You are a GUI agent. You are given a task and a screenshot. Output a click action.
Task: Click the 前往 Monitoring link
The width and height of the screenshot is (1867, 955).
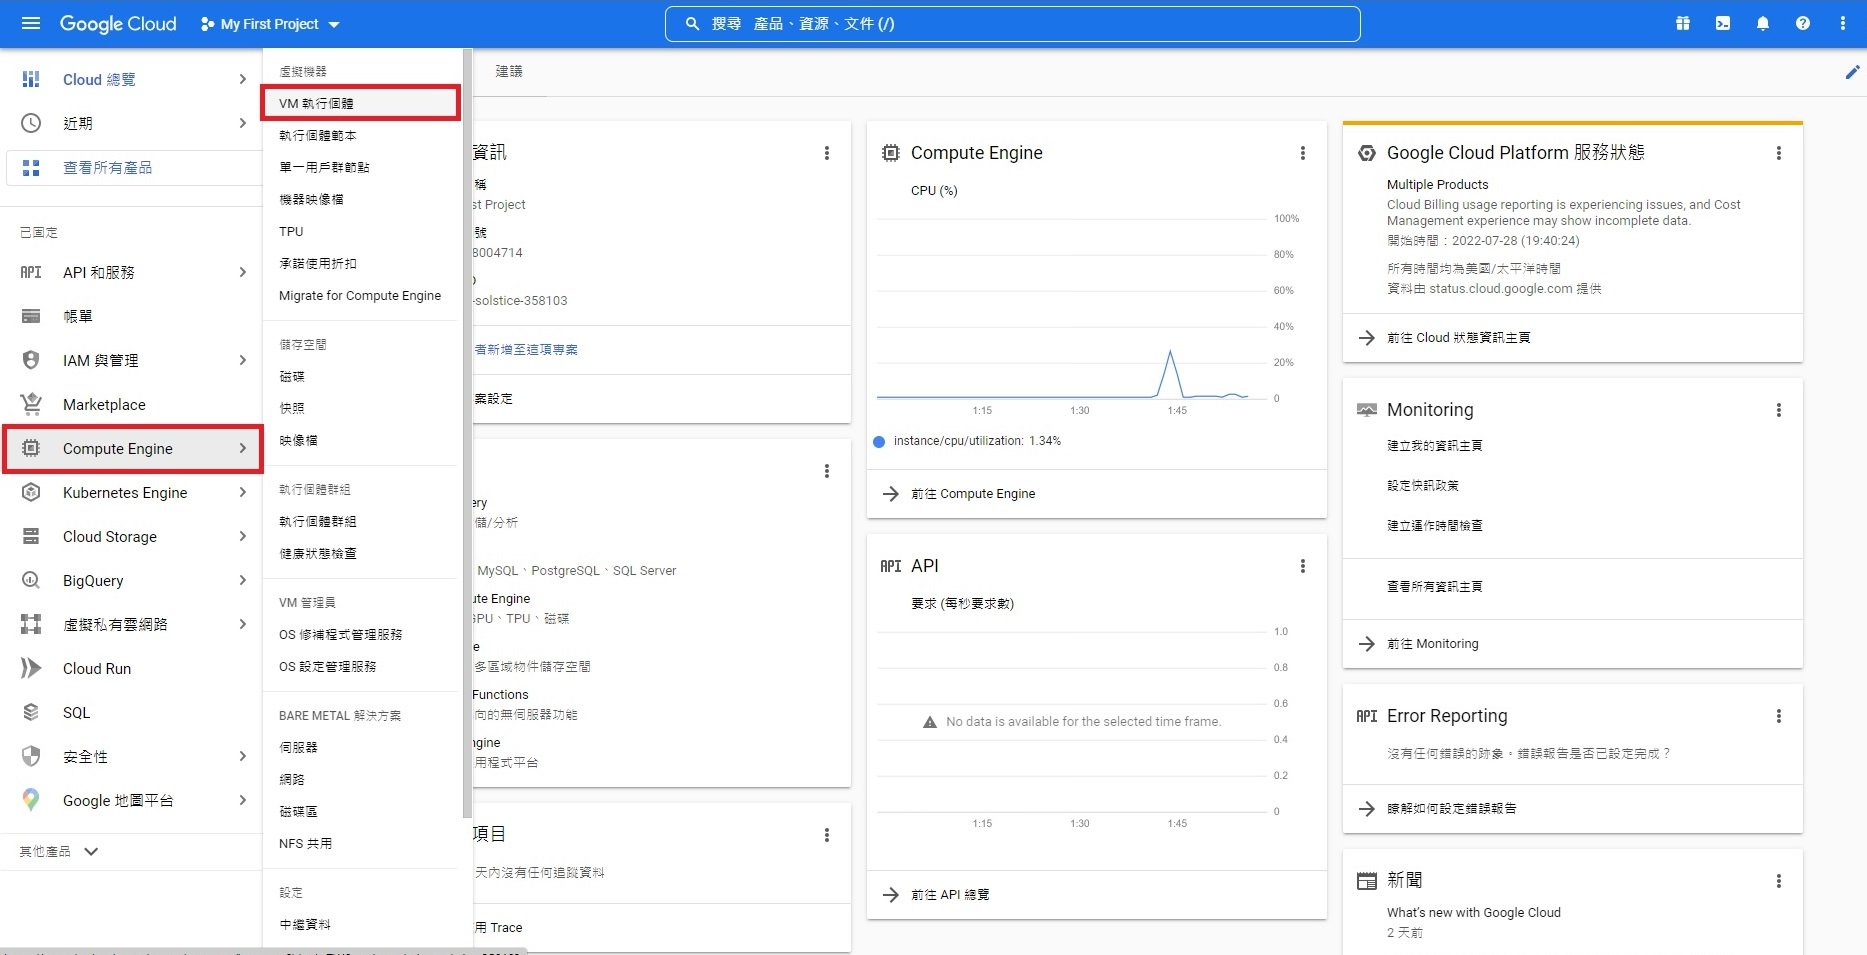1432,643
